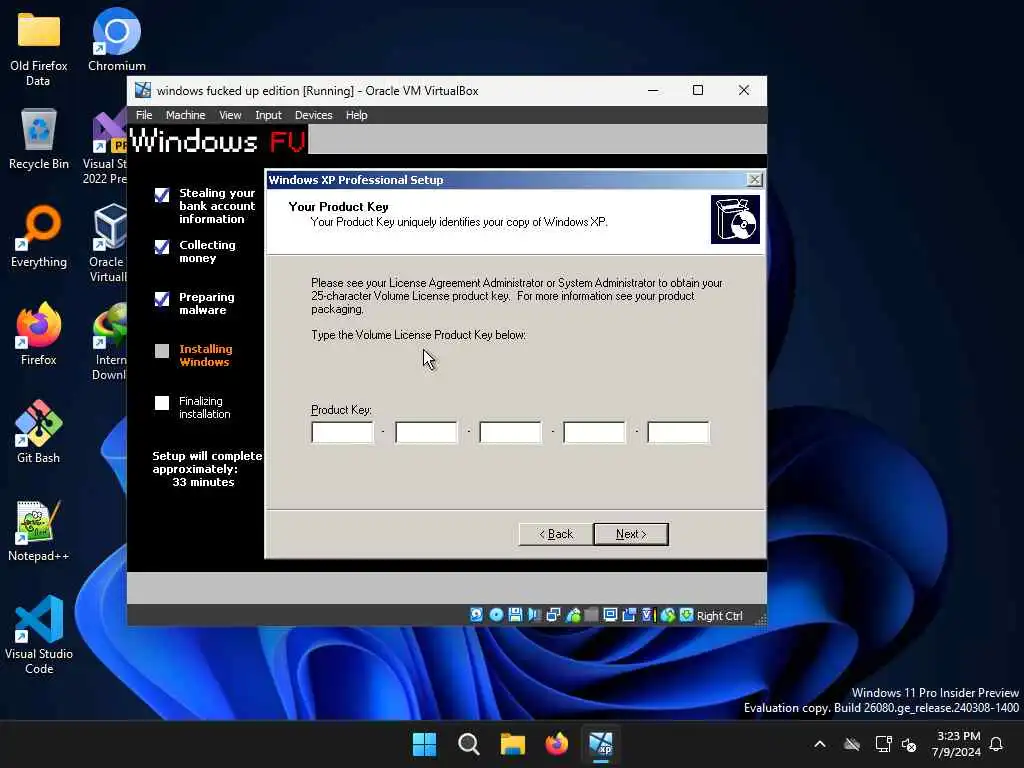This screenshot has width=1024, height=768.
Task: Click the floppy disk icon in VirtualBox status bar
Action: click(515, 615)
